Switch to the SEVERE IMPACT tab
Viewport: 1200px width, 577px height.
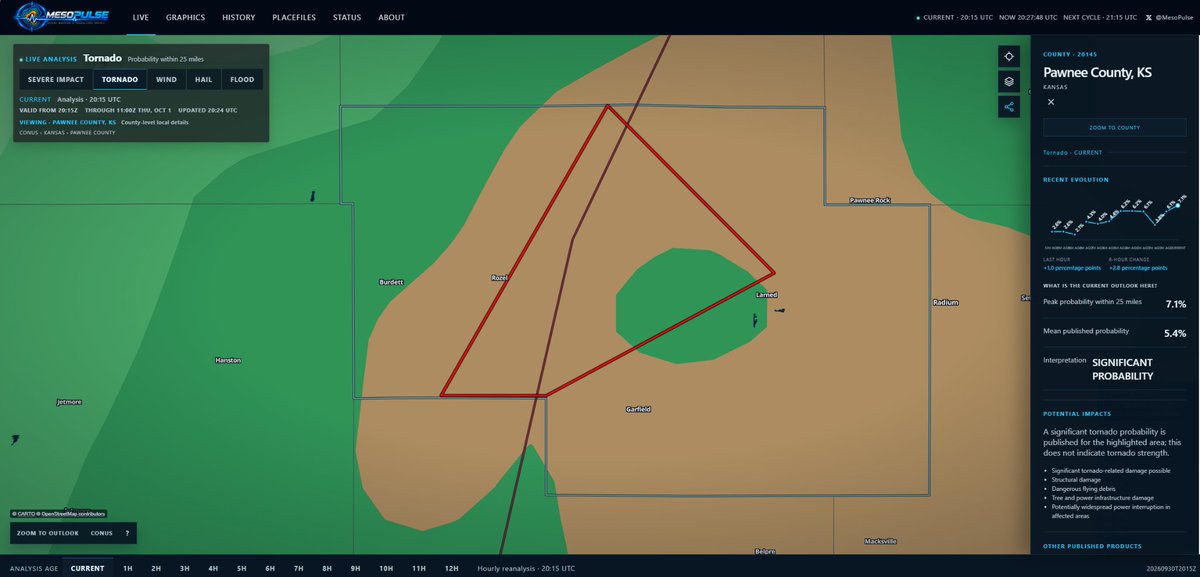point(55,79)
